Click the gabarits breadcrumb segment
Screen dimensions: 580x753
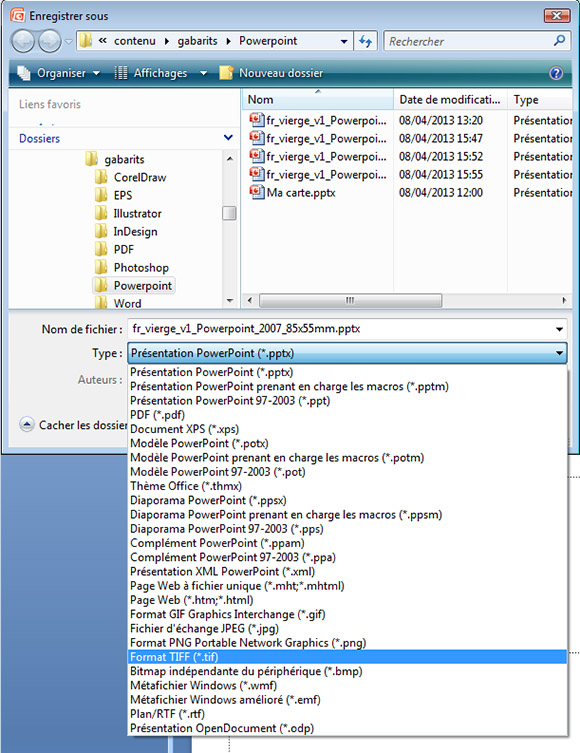(x=197, y=41)
